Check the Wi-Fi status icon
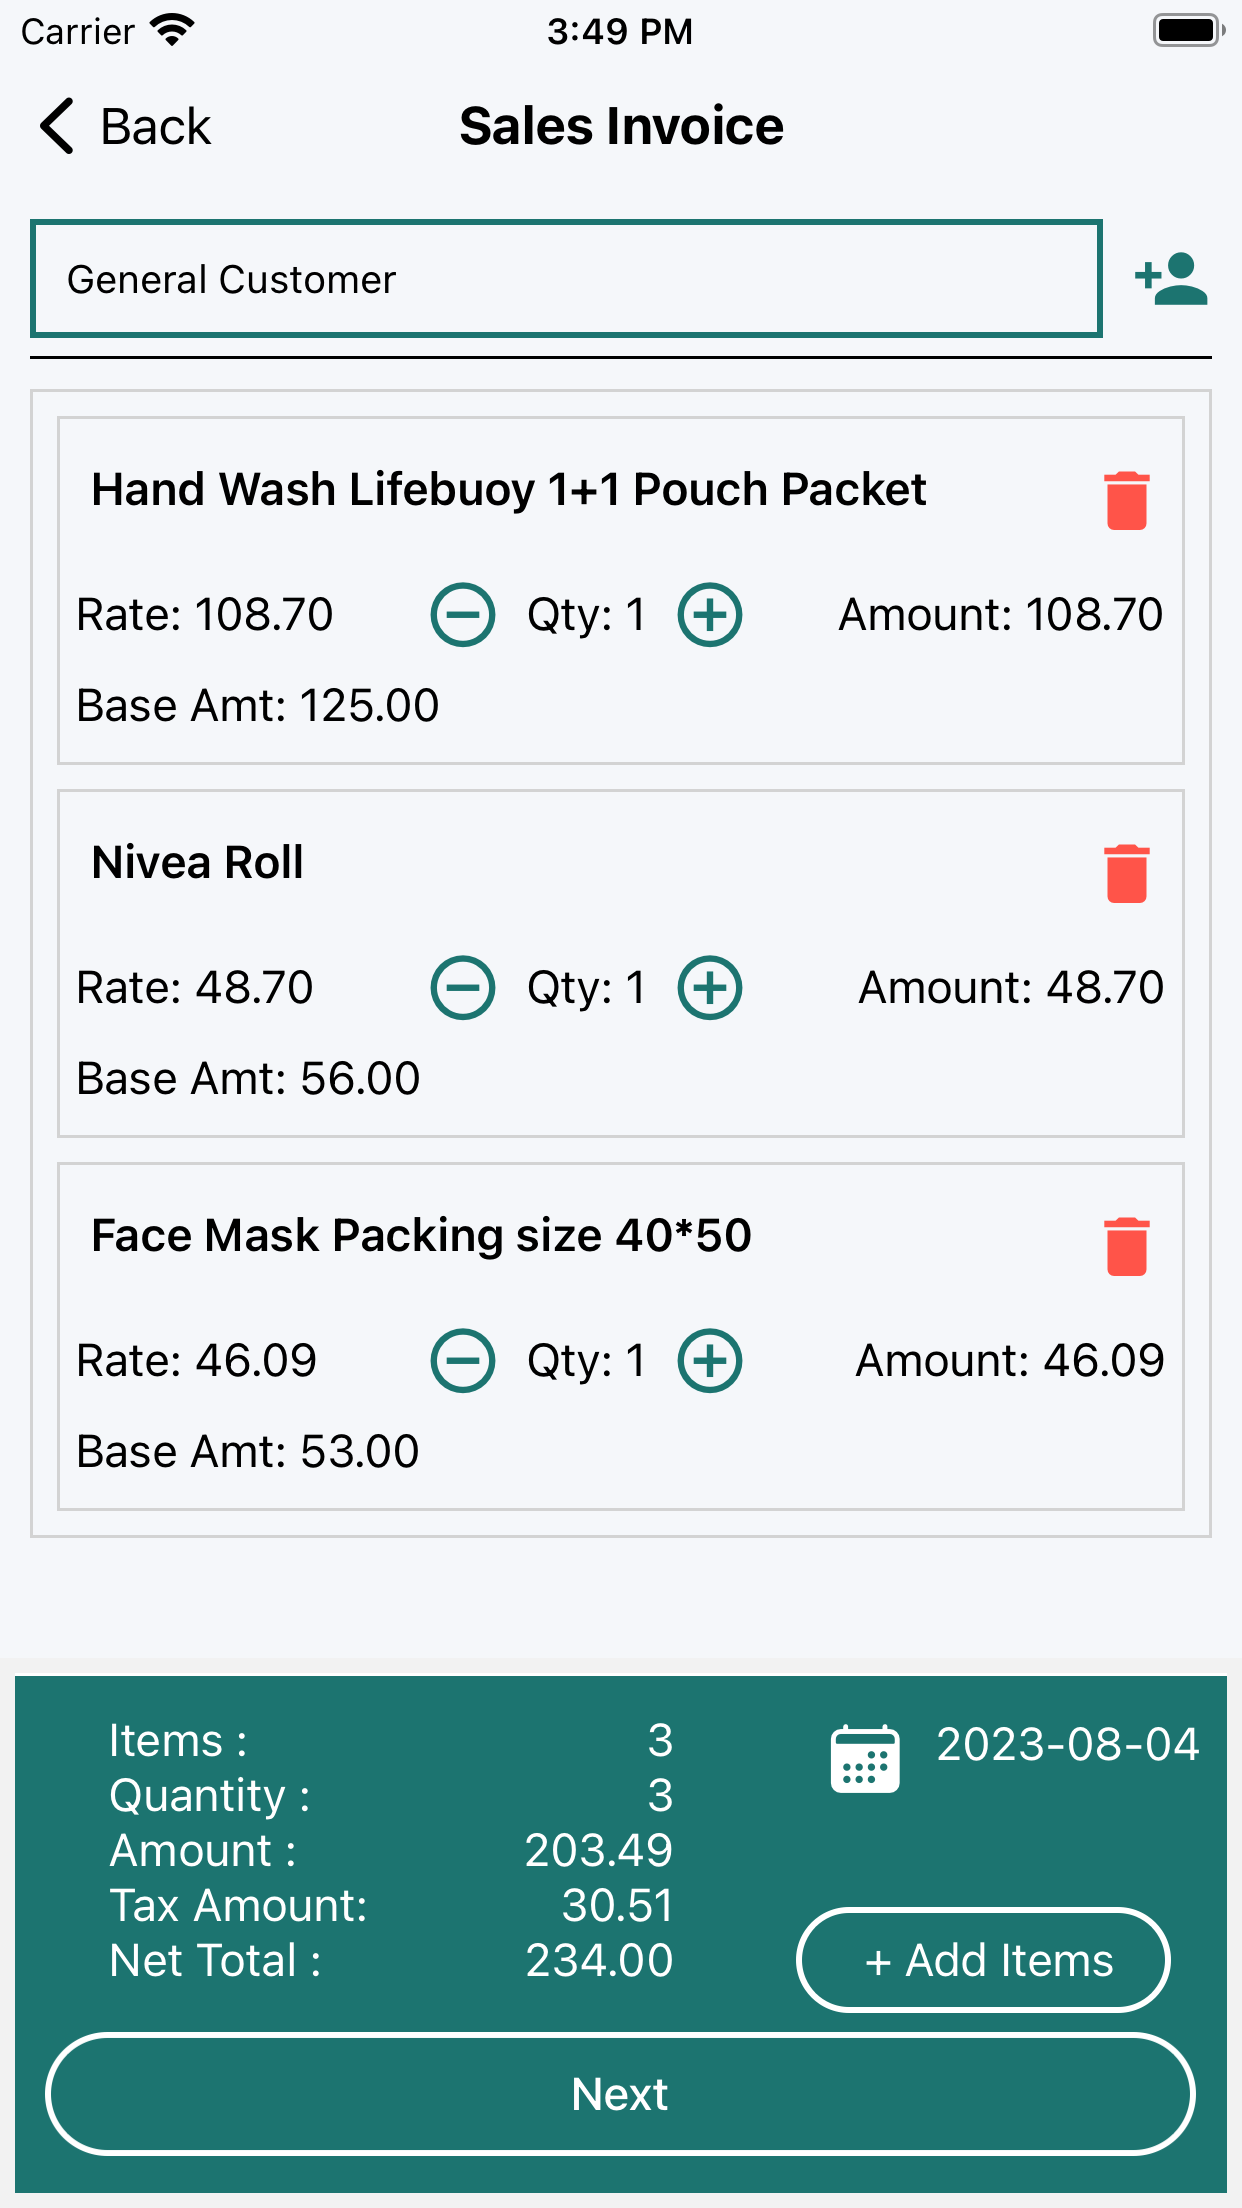This screenshot has height=2208, width=1242. click(x=172, y=31)
